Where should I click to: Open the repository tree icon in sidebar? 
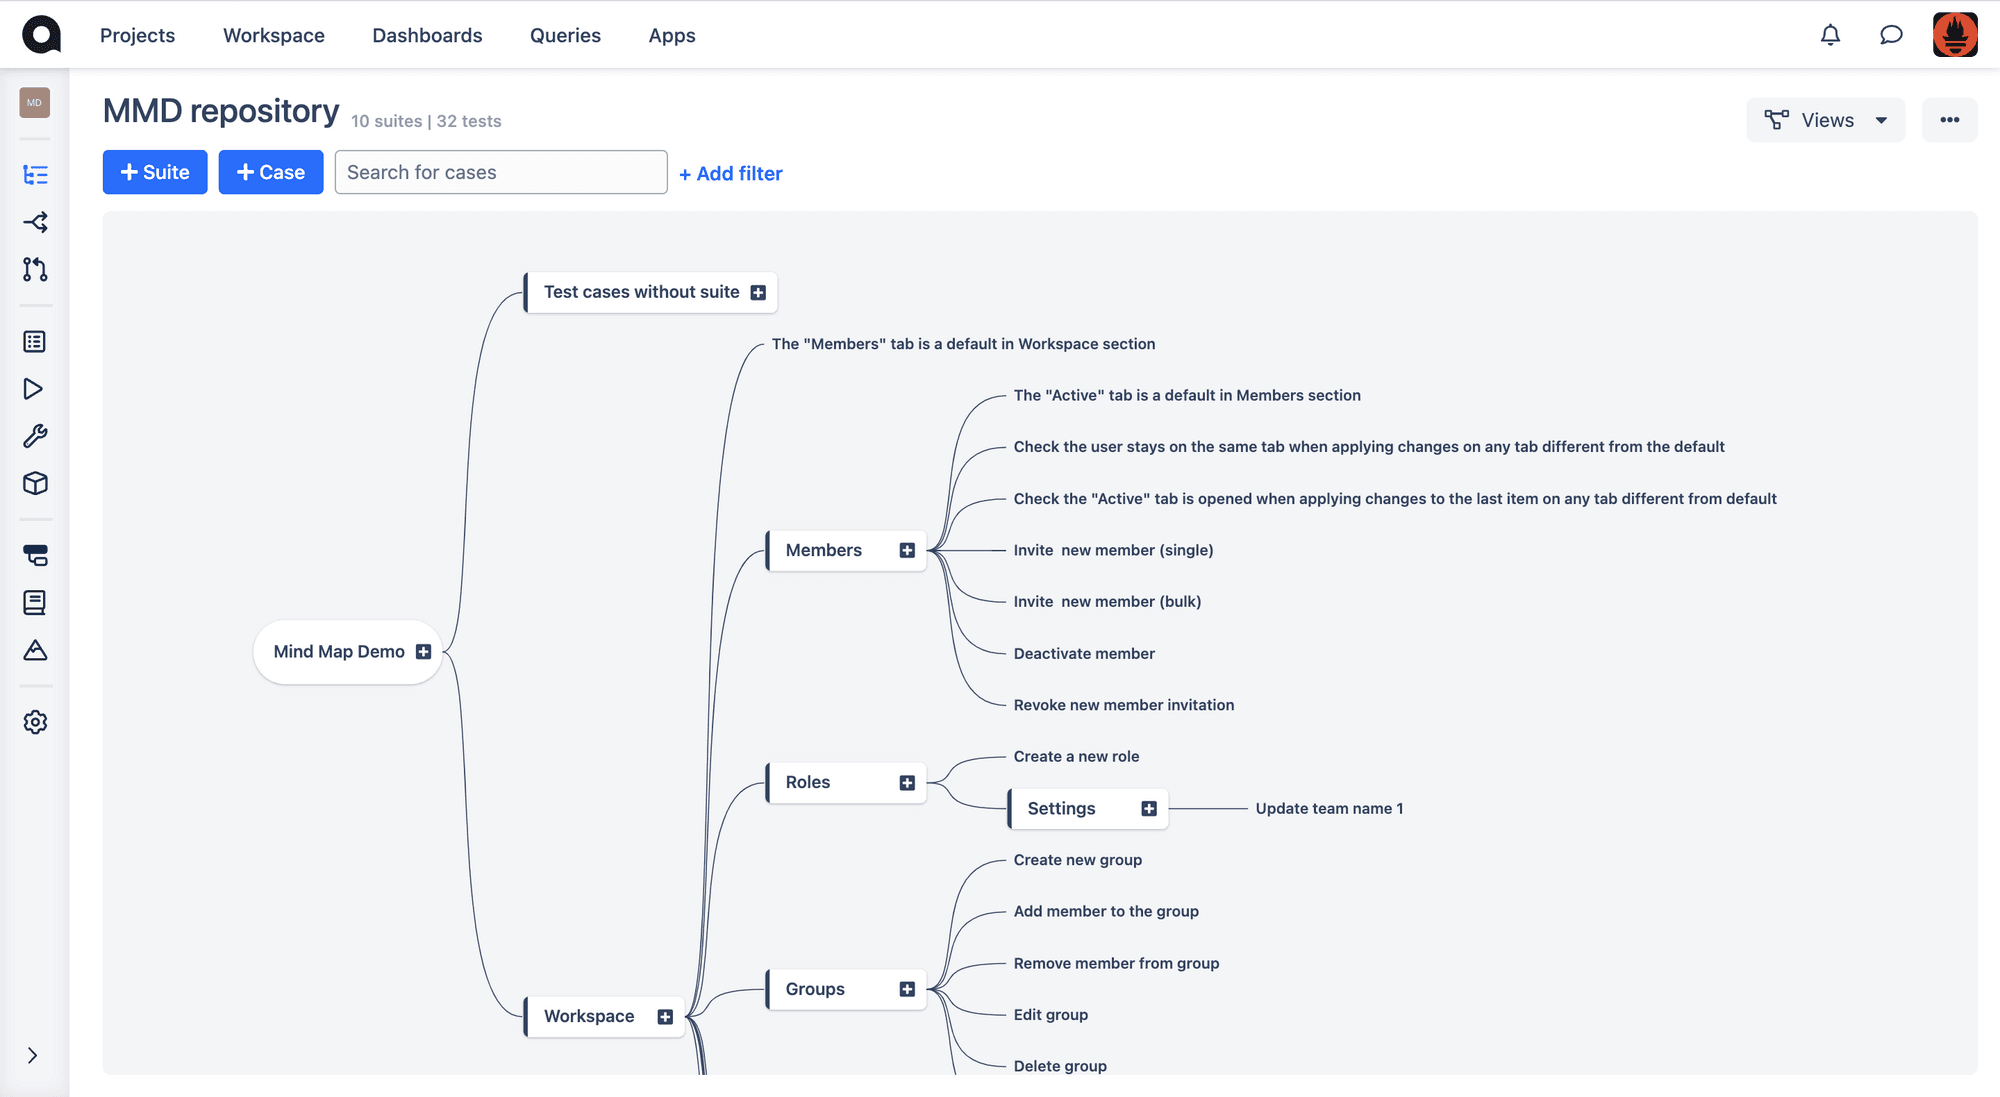click(35, 175)
